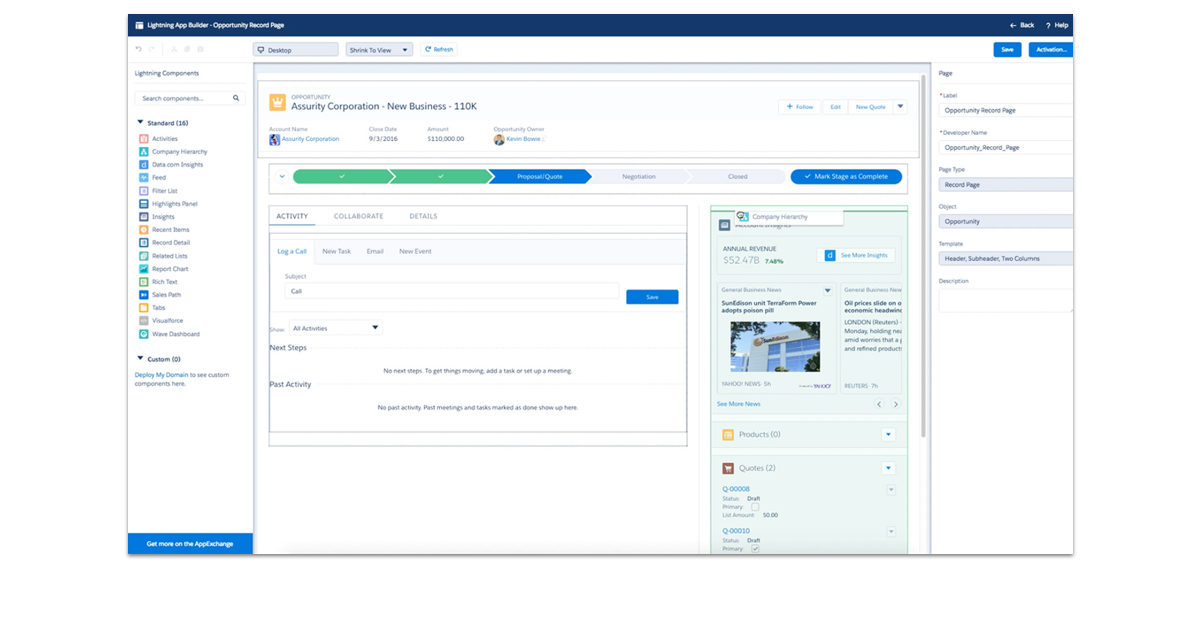The image size is (1200, 640).
Task: Open the Shrink To View dropdown
Action: 379,49
